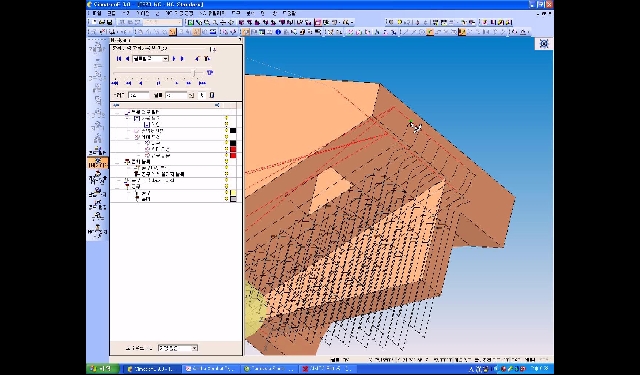Click the icon right of the speed slider
This screenshot has width=640, height=375.
click(x=210, y=73)
